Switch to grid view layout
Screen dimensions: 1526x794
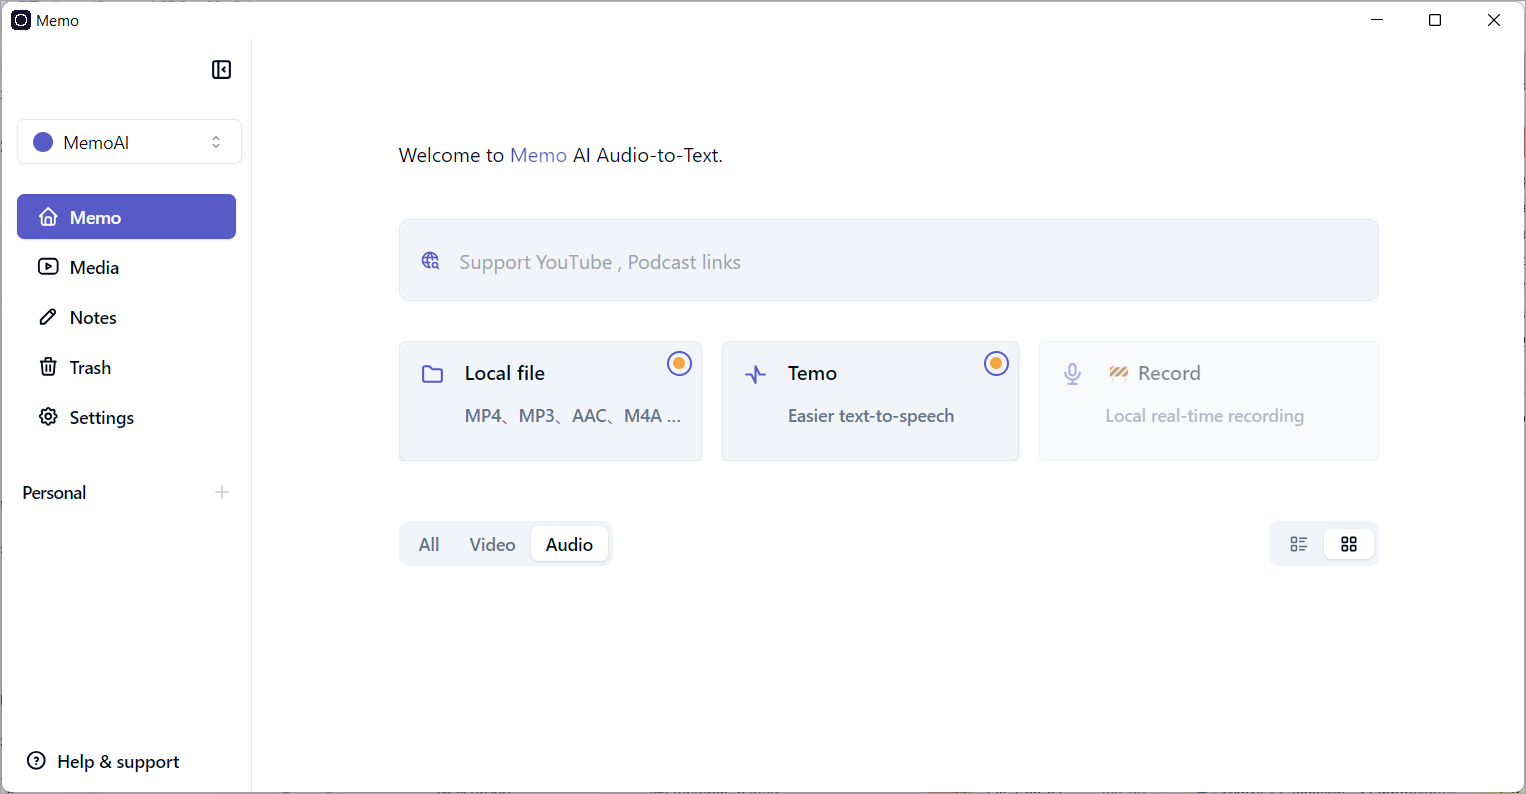pyautogui.click(x=1349, y=544)
